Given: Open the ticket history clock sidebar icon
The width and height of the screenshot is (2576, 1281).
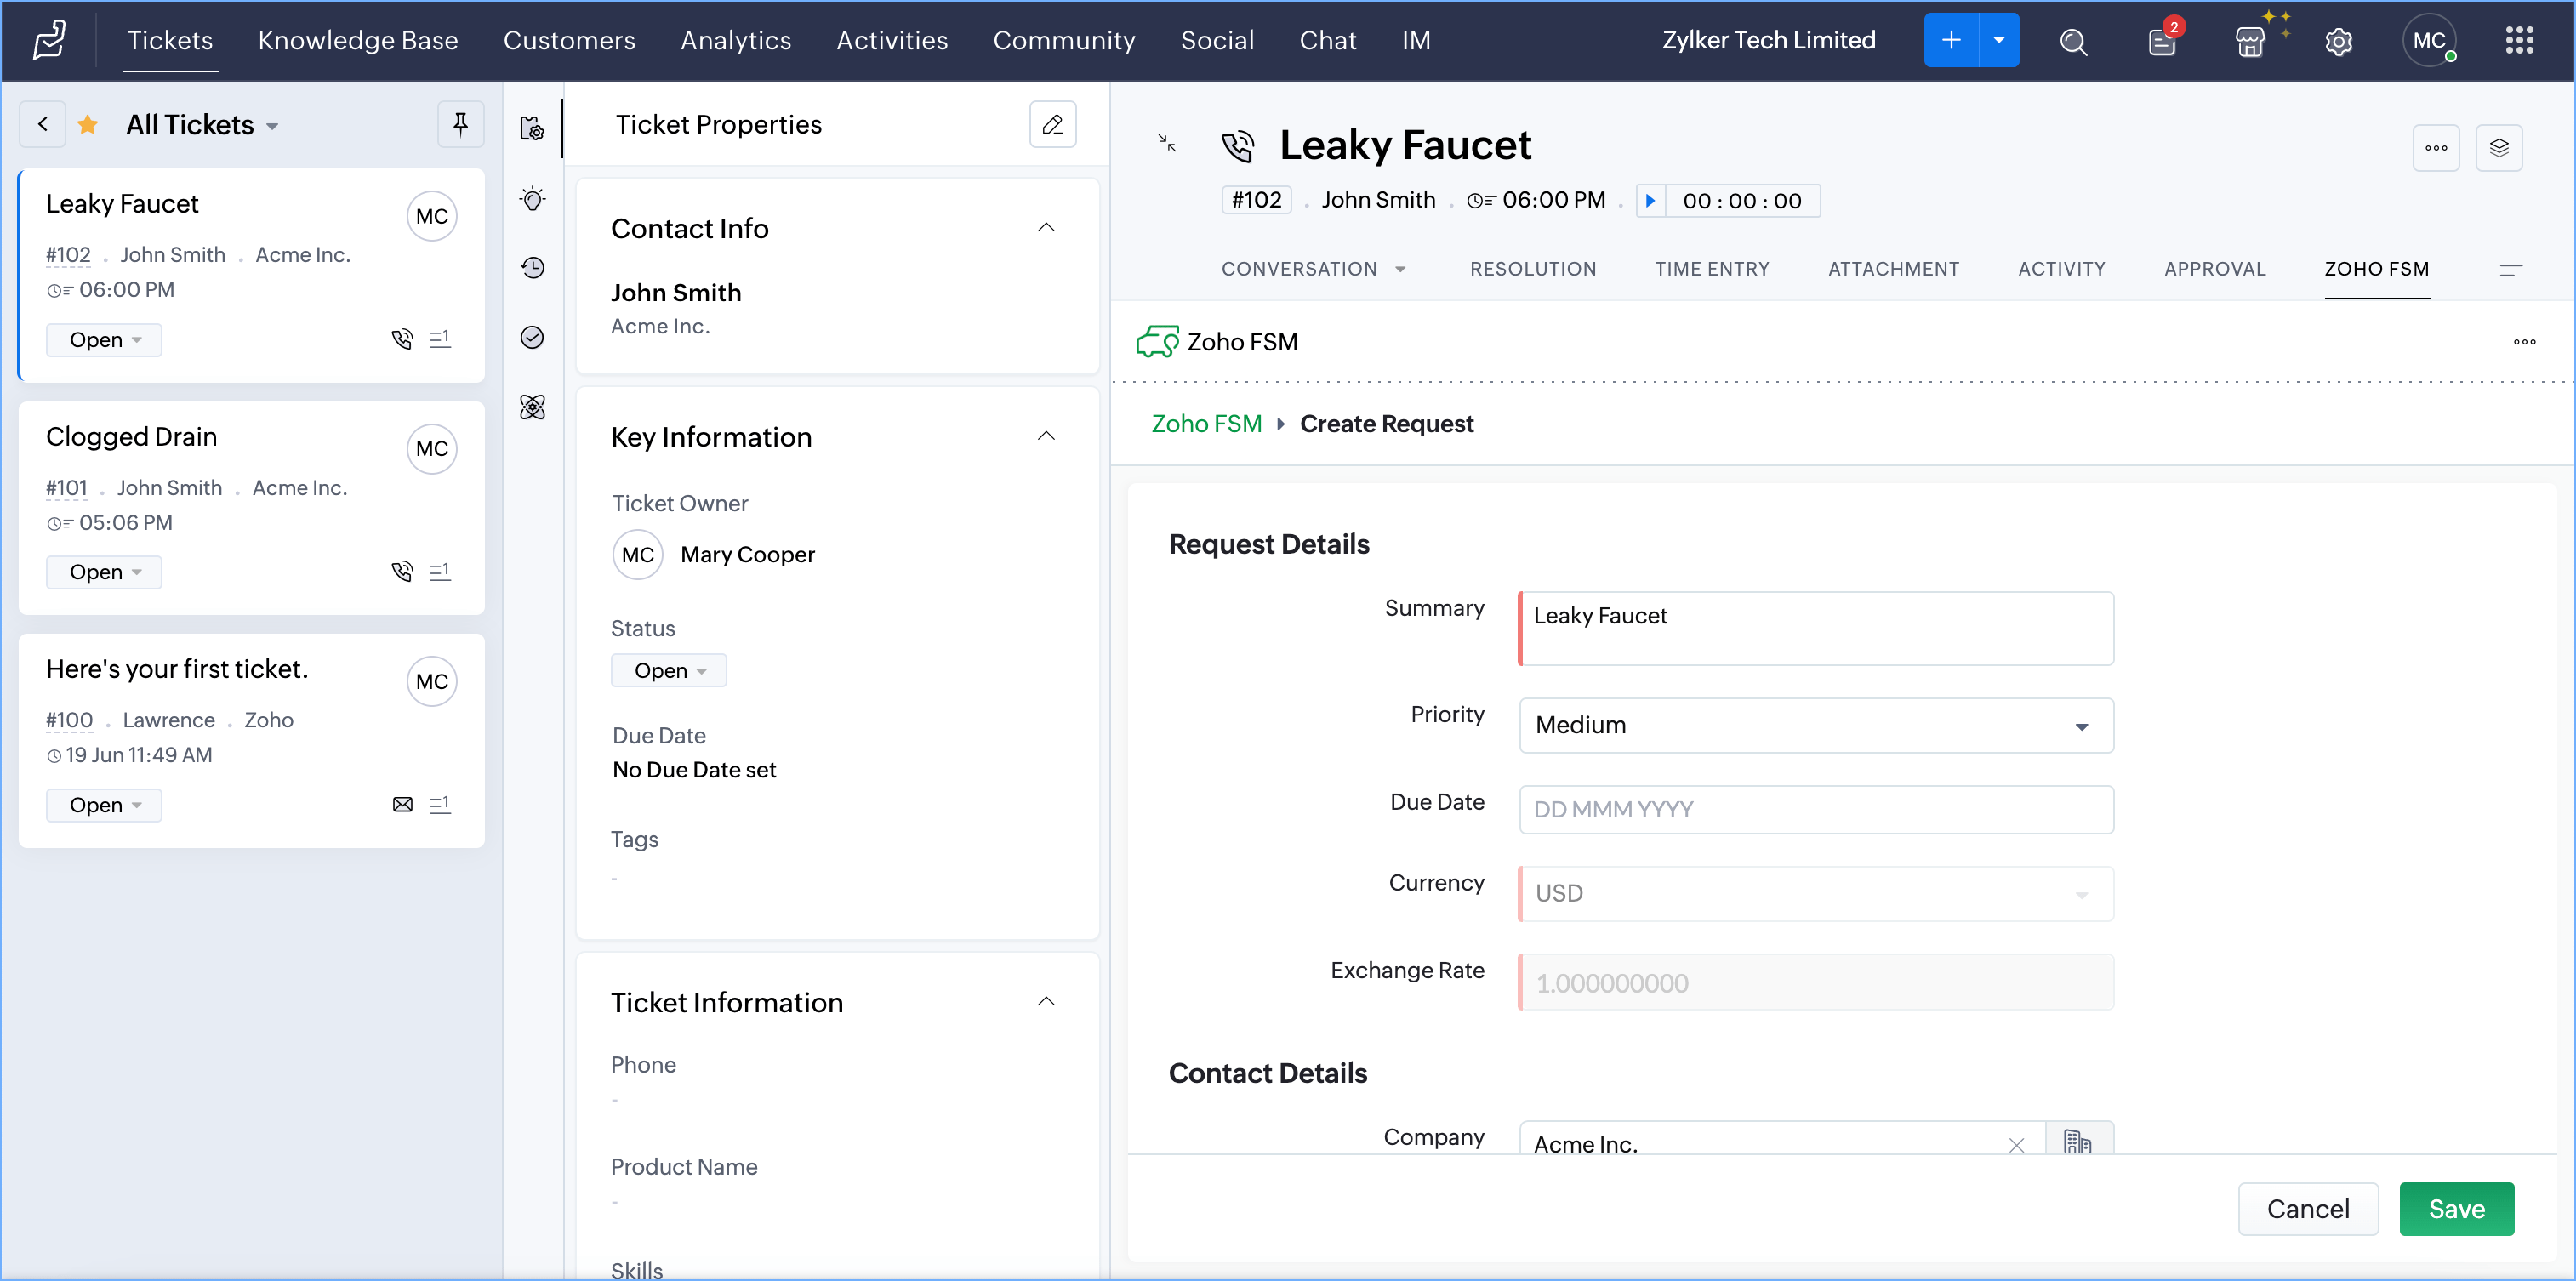Looking at the screenshot, I should pyautogui.click(x=533, y=268).
